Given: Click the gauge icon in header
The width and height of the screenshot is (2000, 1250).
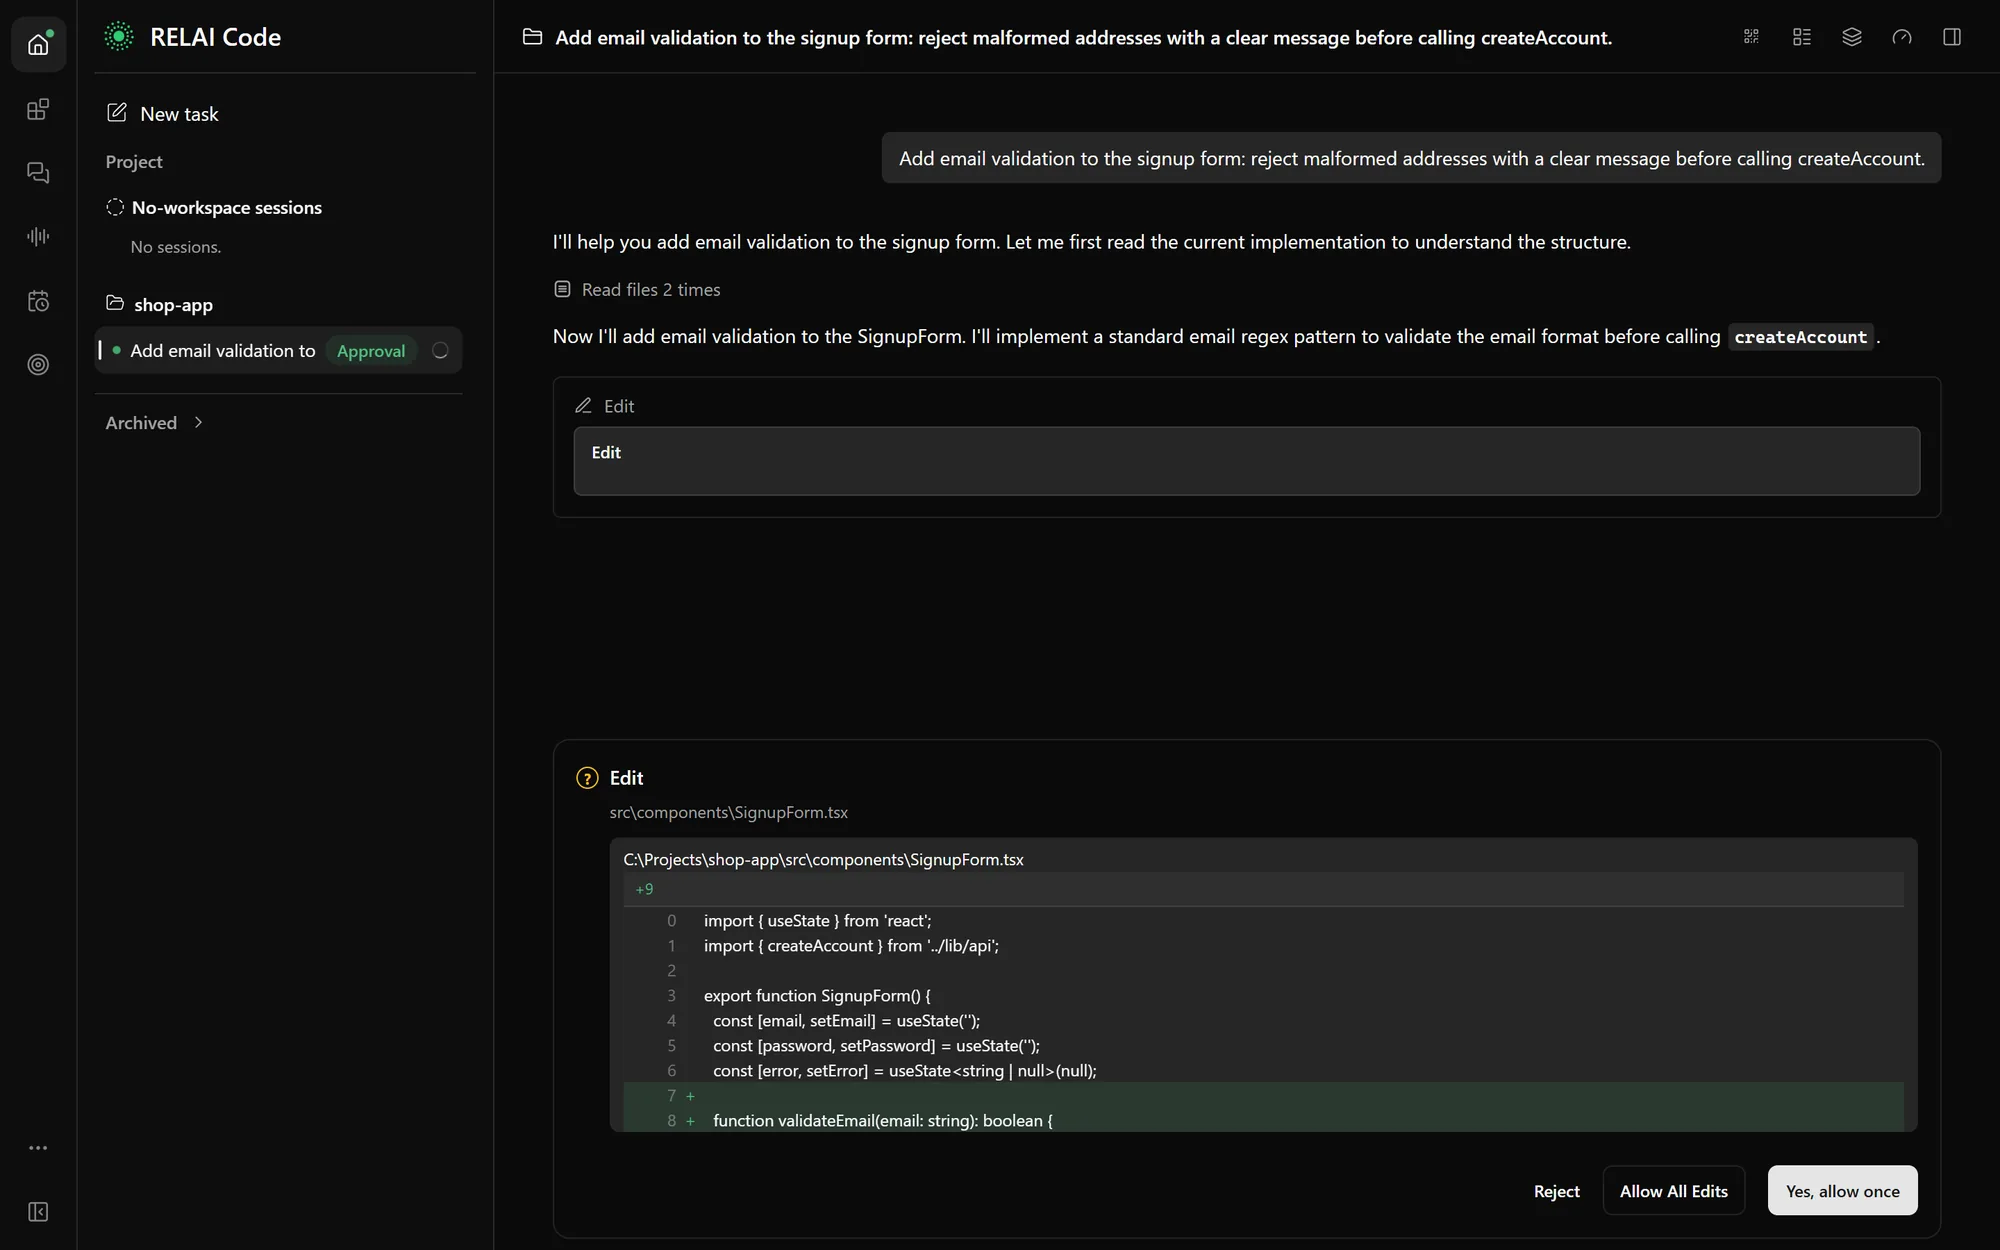Looking at the screenshot, I should [1902, 37].
